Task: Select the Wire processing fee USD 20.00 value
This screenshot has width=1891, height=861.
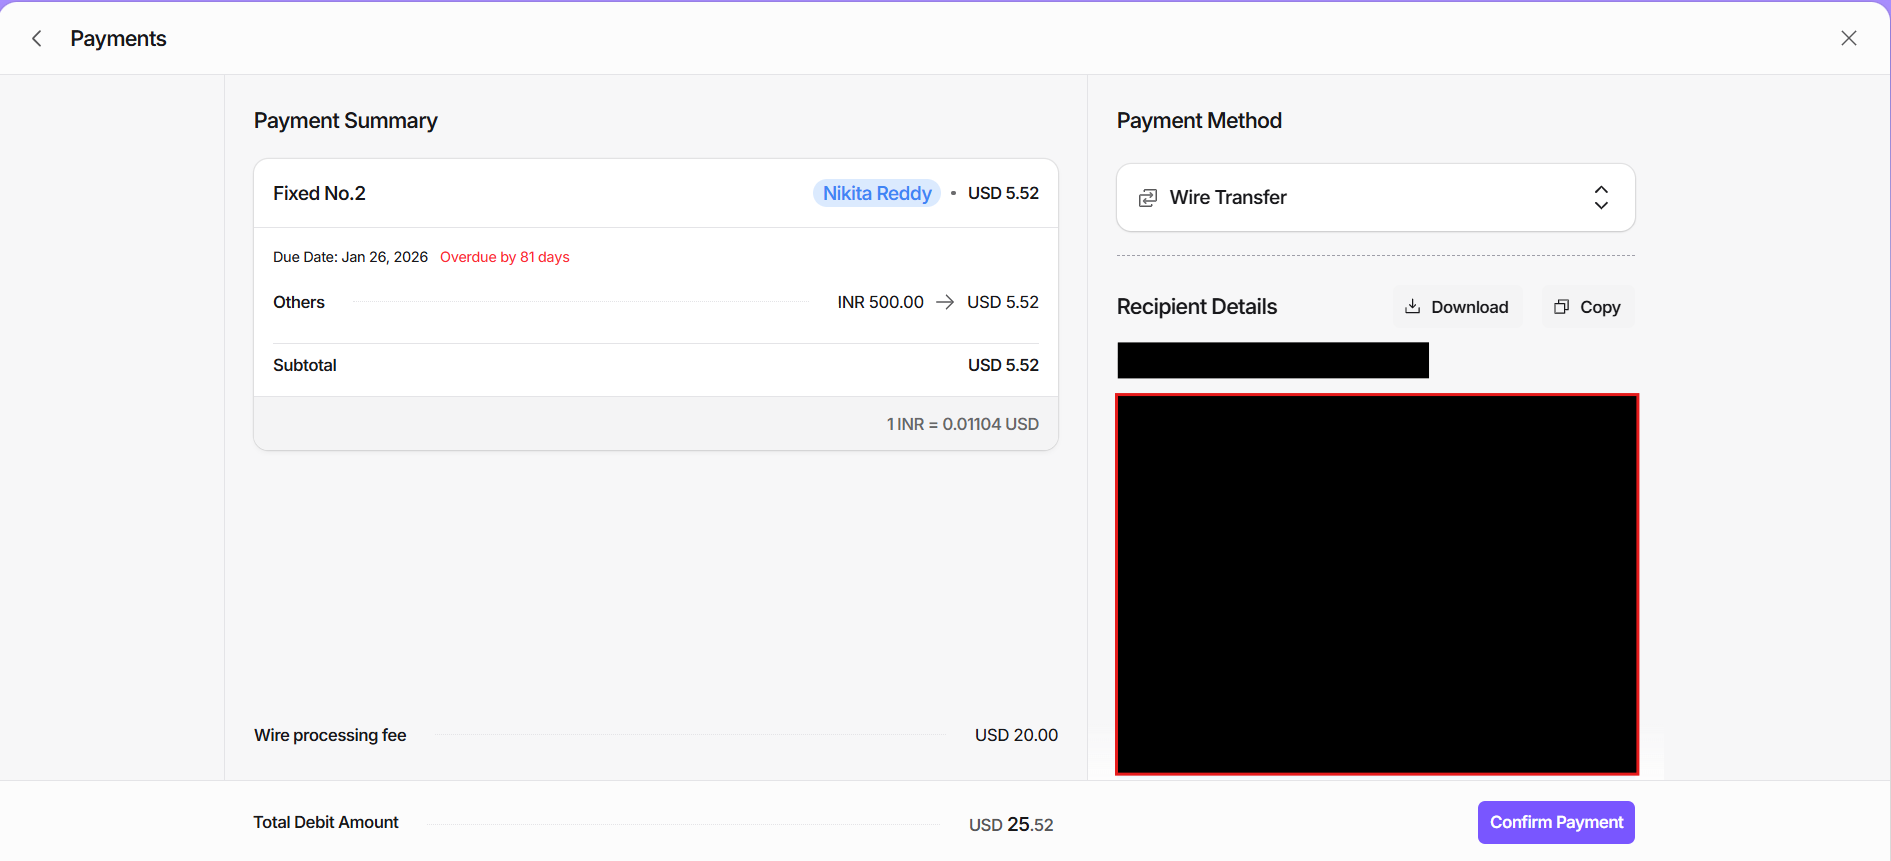Action: pyautogui.click(x=1016, y=735)
